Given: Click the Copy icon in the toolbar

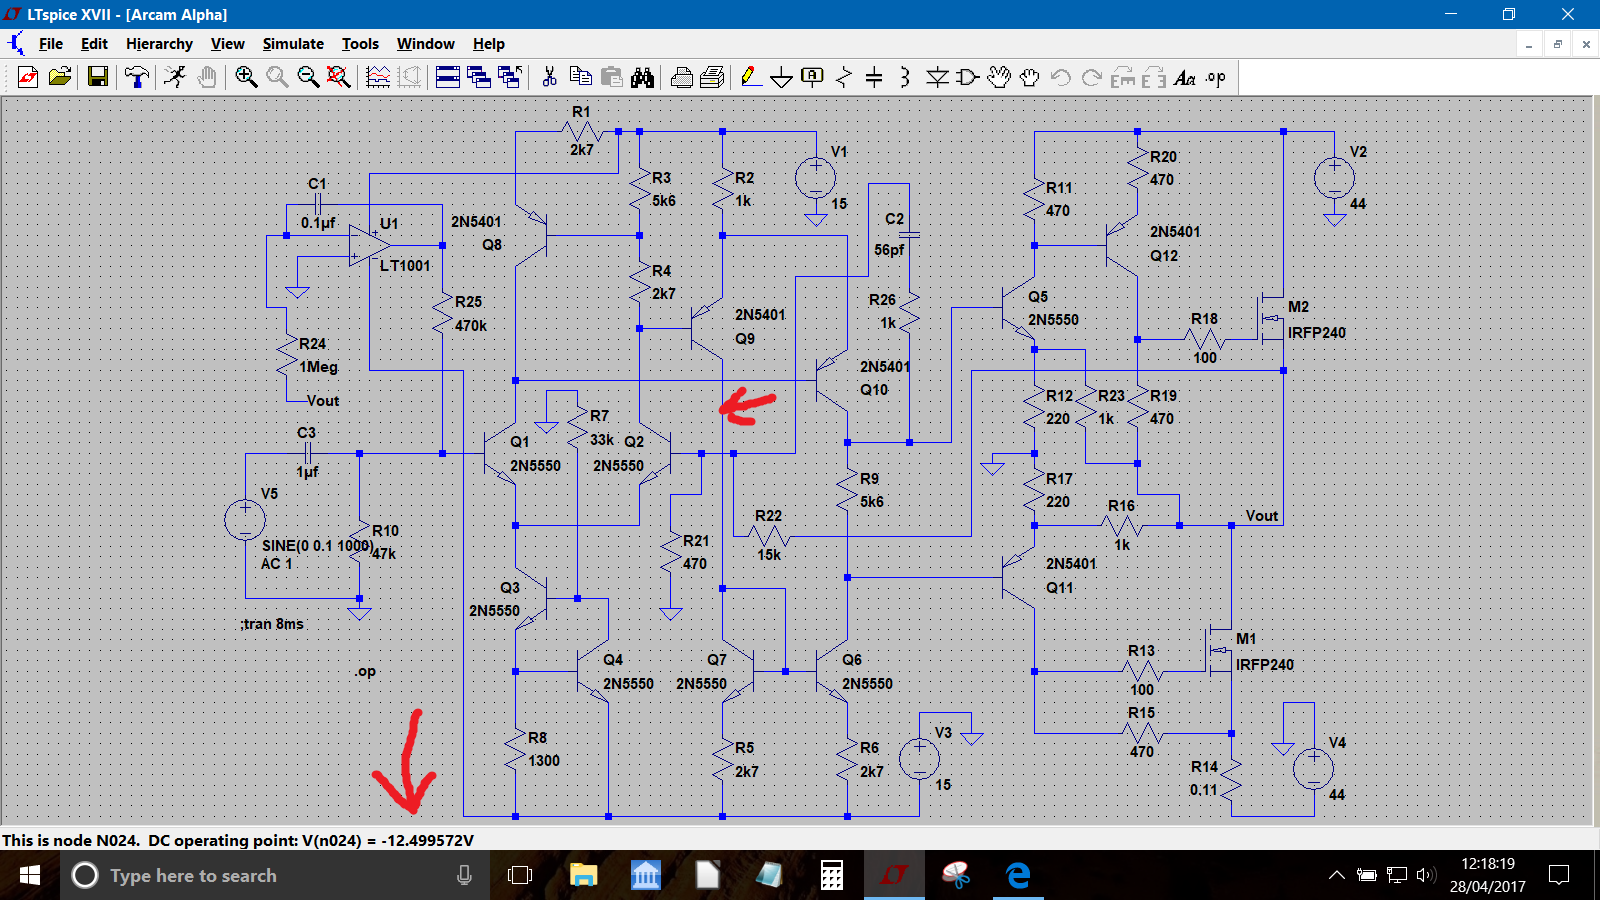Looking at the screenshot, I should point(580,77).
